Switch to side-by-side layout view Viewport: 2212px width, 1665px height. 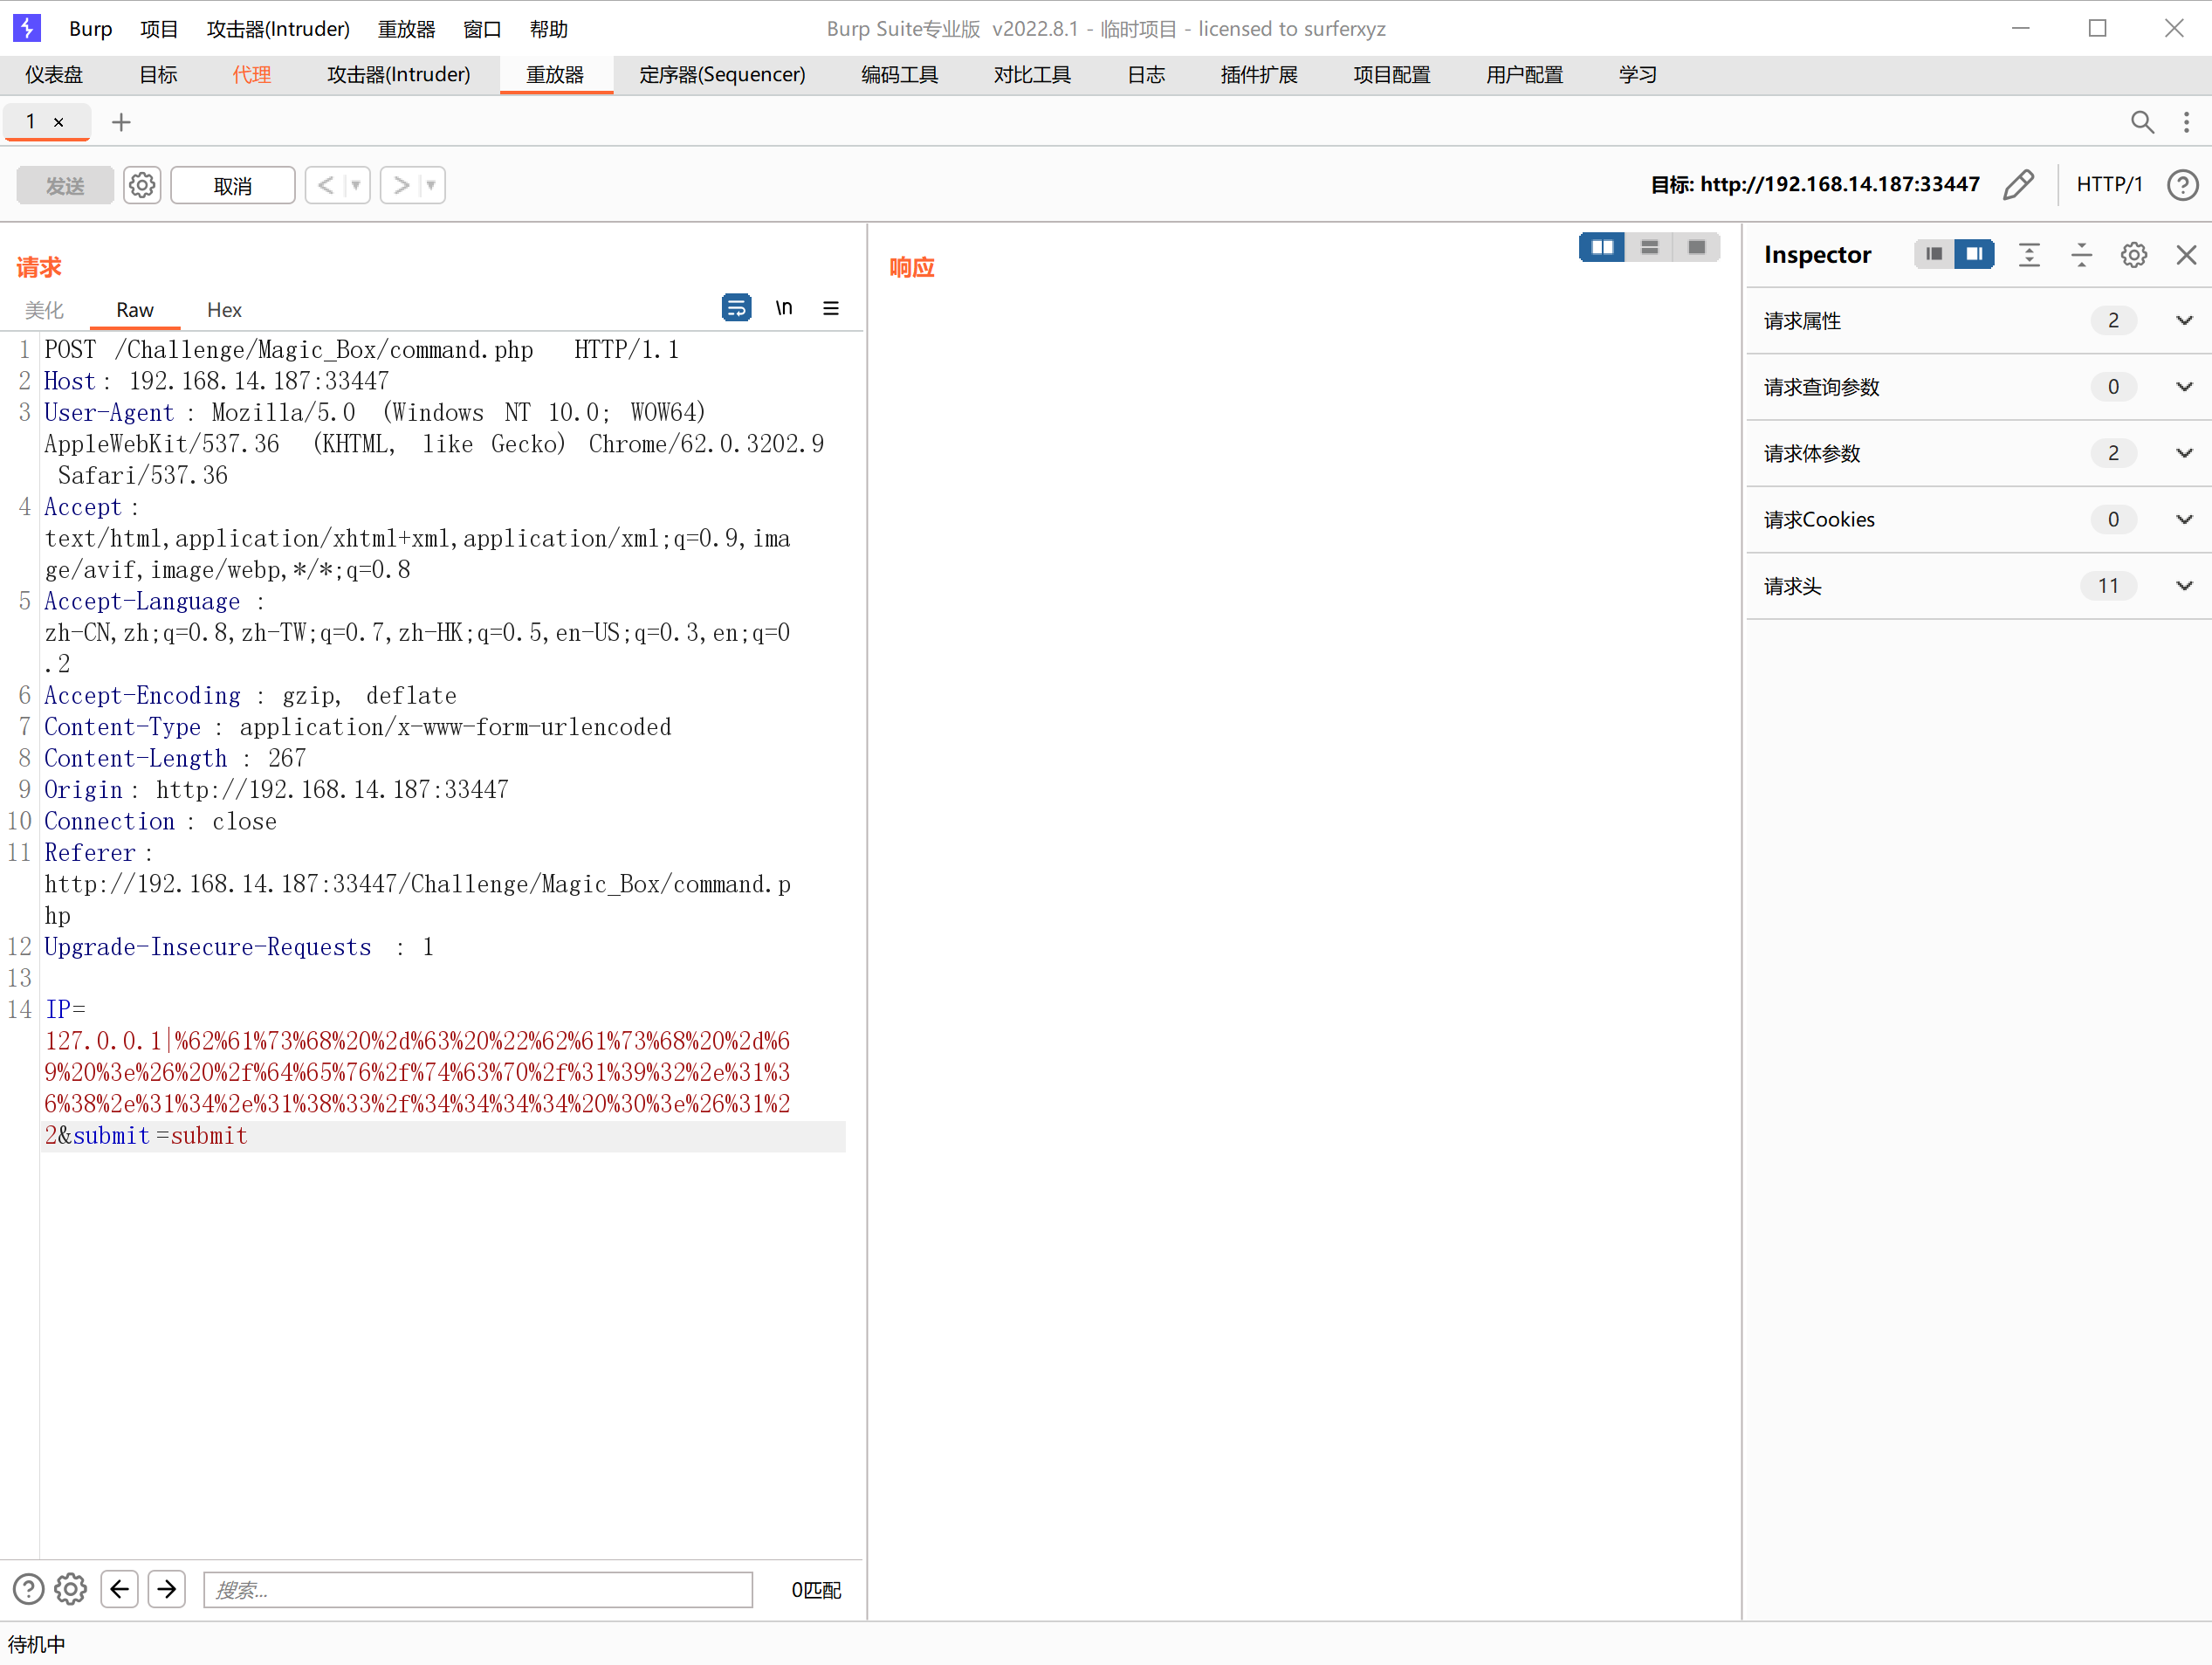(1602, 247)
